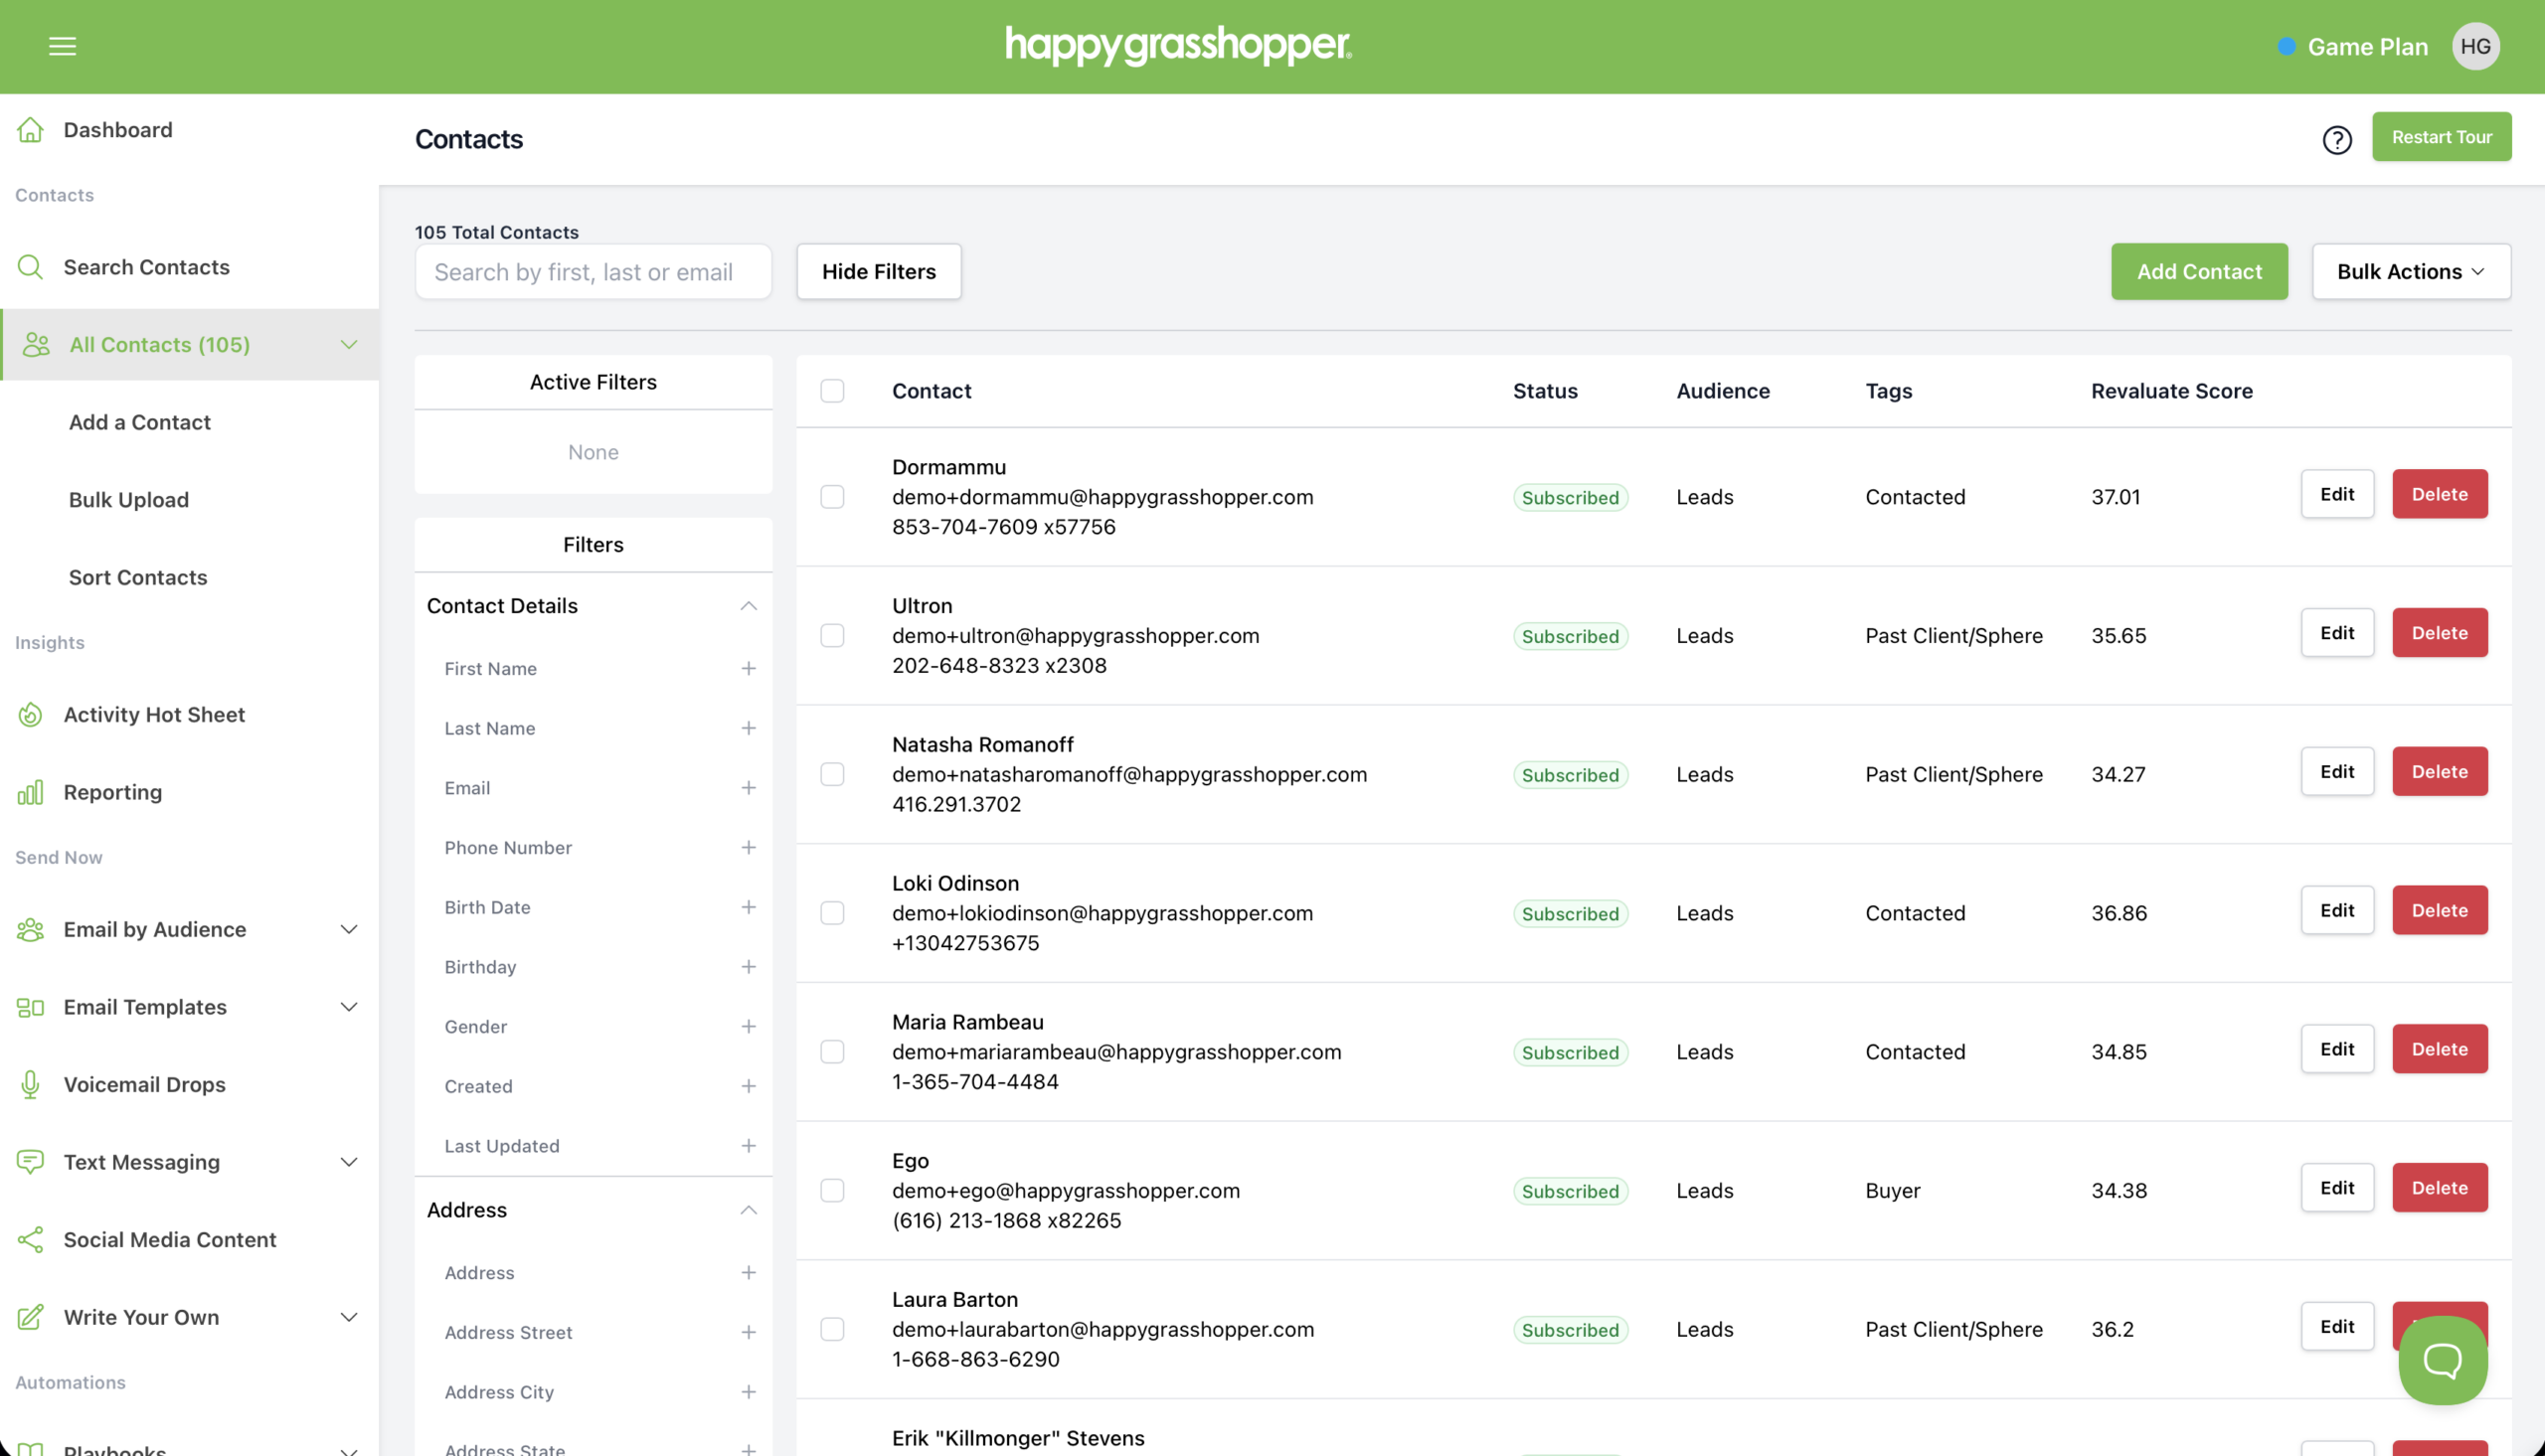Check the box for Ultron
The width and height of the screenshot is (2545, 1456).
click(832, 635)
